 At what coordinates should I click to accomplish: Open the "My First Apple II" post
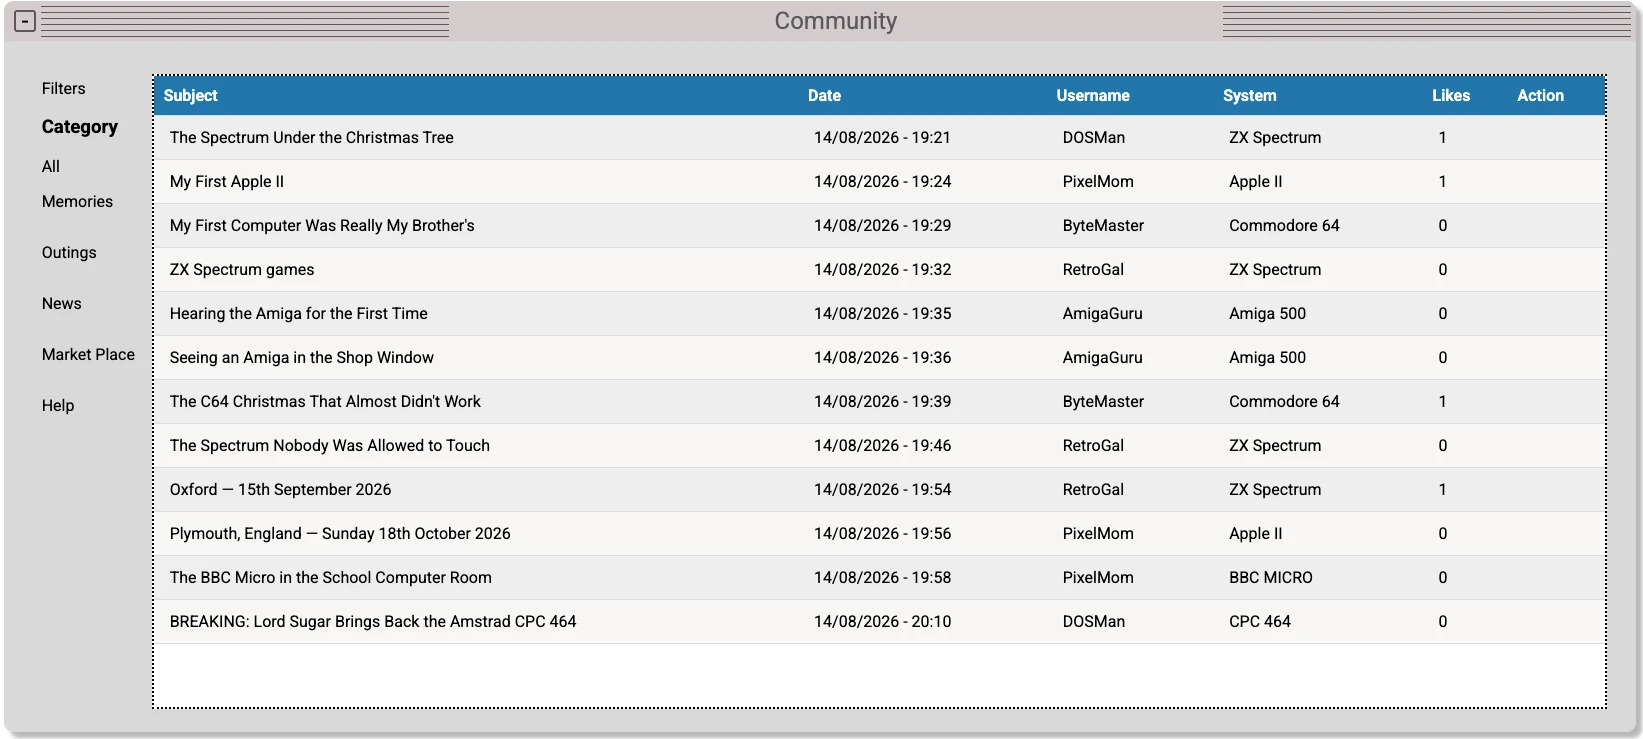point(227,181)
